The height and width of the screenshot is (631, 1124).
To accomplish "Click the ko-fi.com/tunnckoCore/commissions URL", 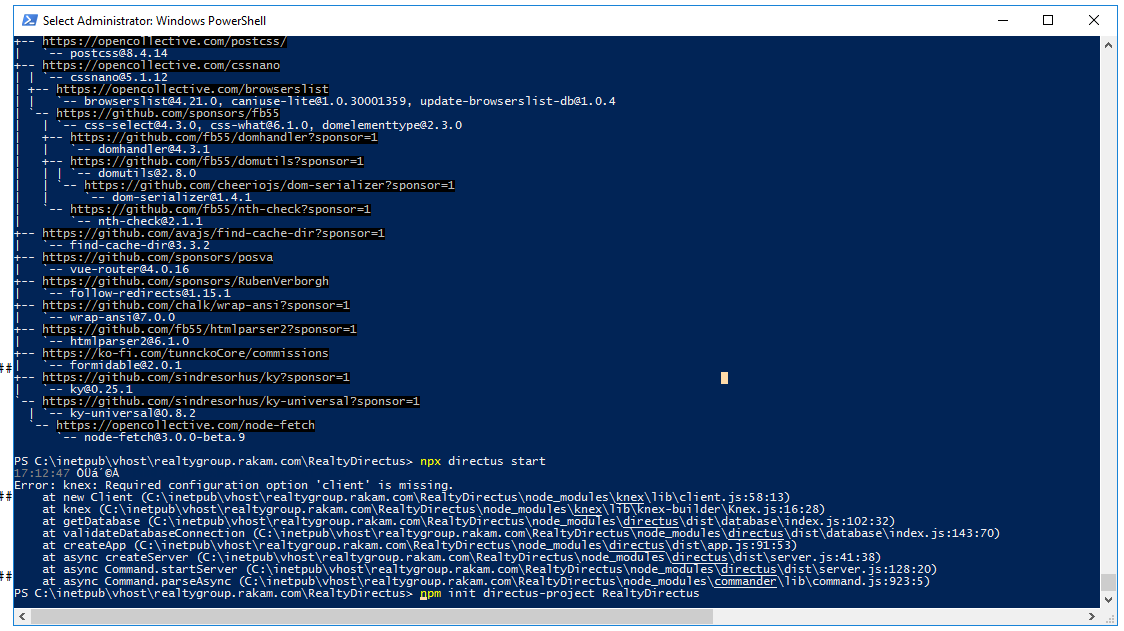I will (186, 353).
